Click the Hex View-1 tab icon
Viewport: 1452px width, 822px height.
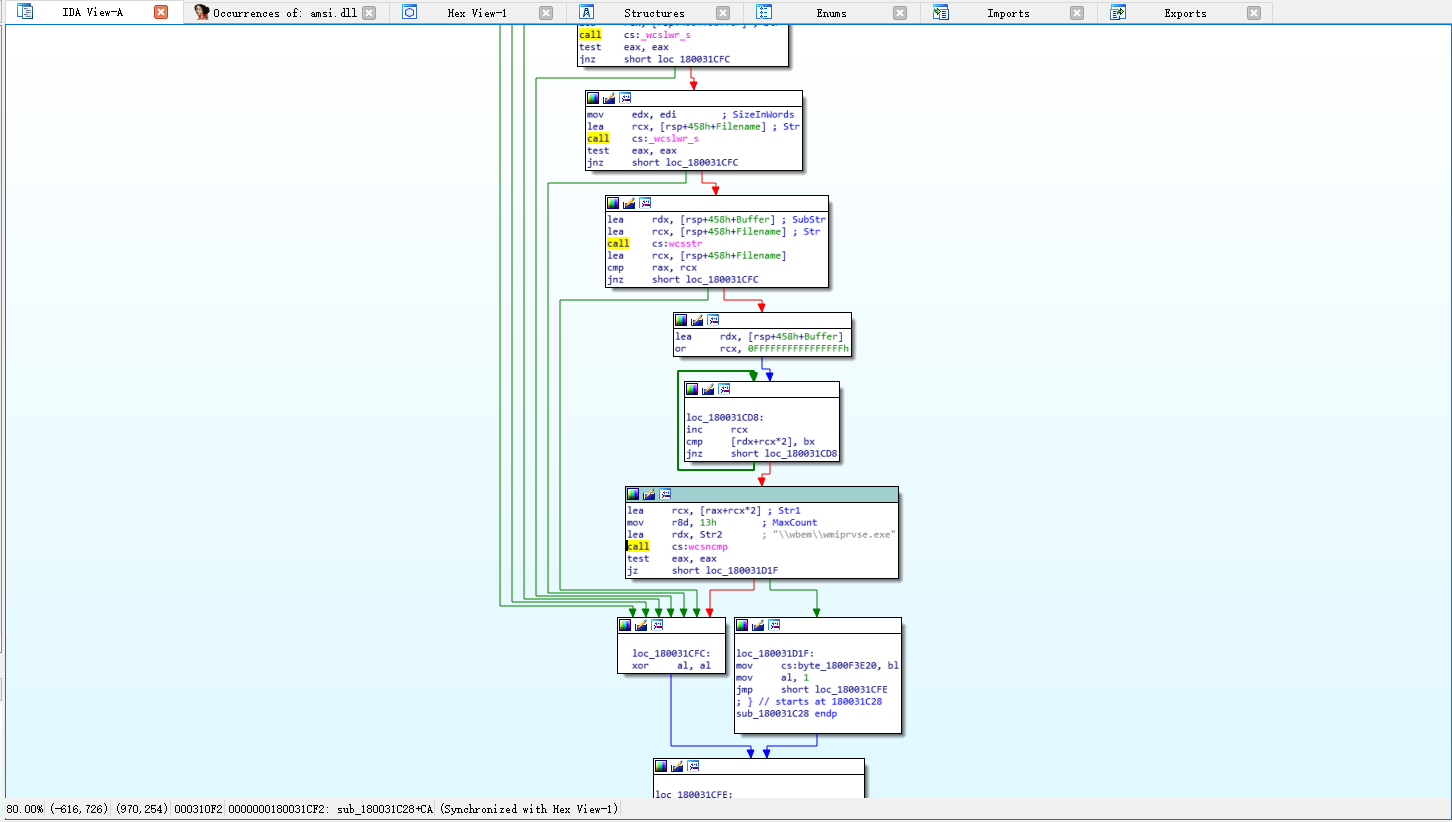(410, 13)
